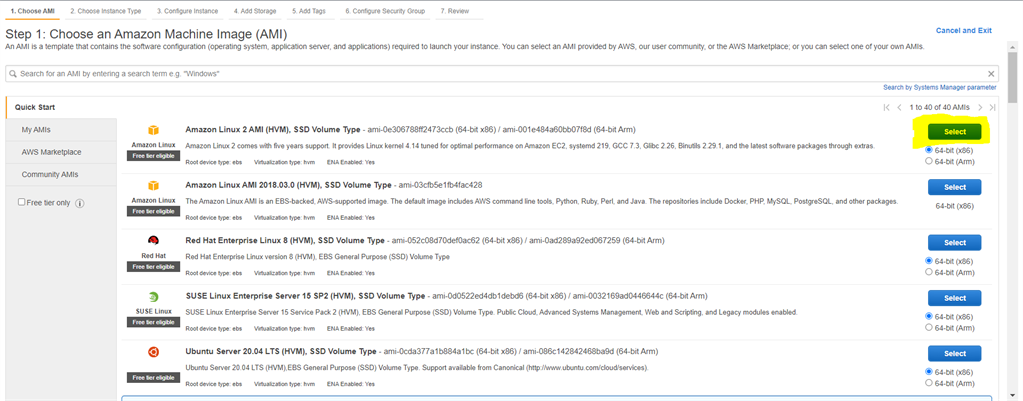Image resolution: width=1023 pixels, height=401 pixels.
Task: Click the Red Hat logo icon
Action: pos(153,241)
